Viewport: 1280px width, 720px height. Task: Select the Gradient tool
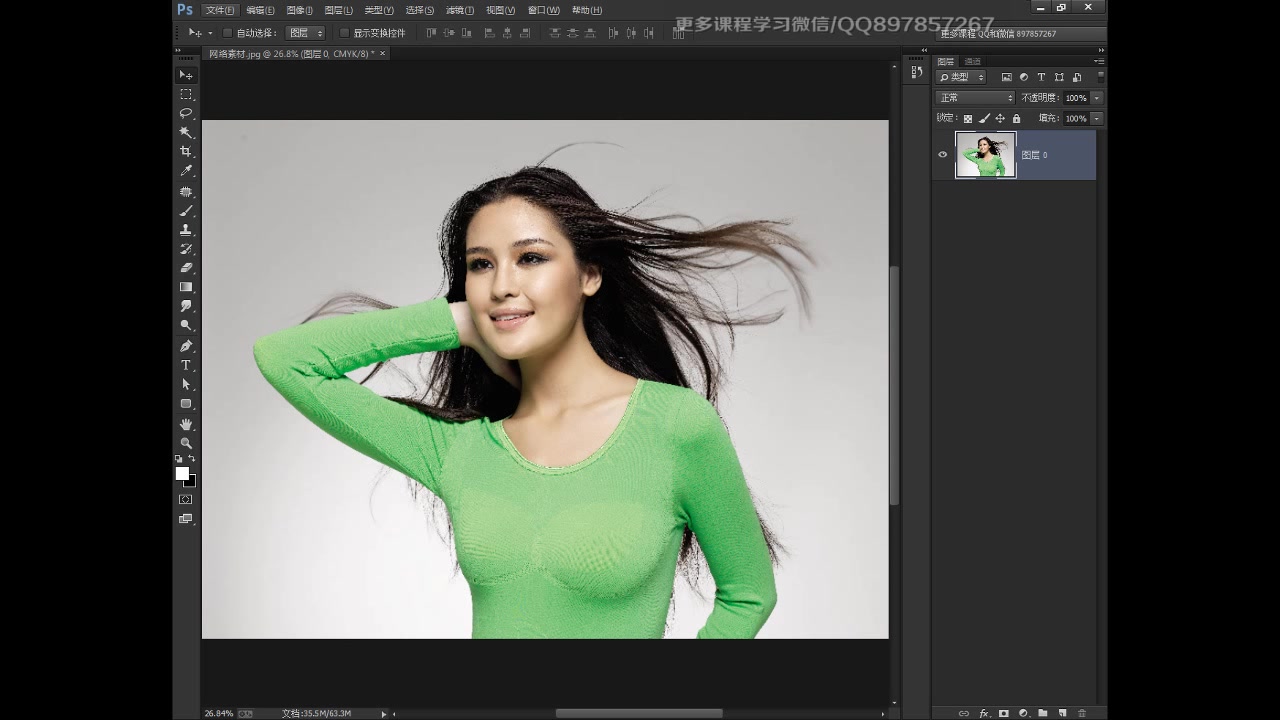point(186,287)
